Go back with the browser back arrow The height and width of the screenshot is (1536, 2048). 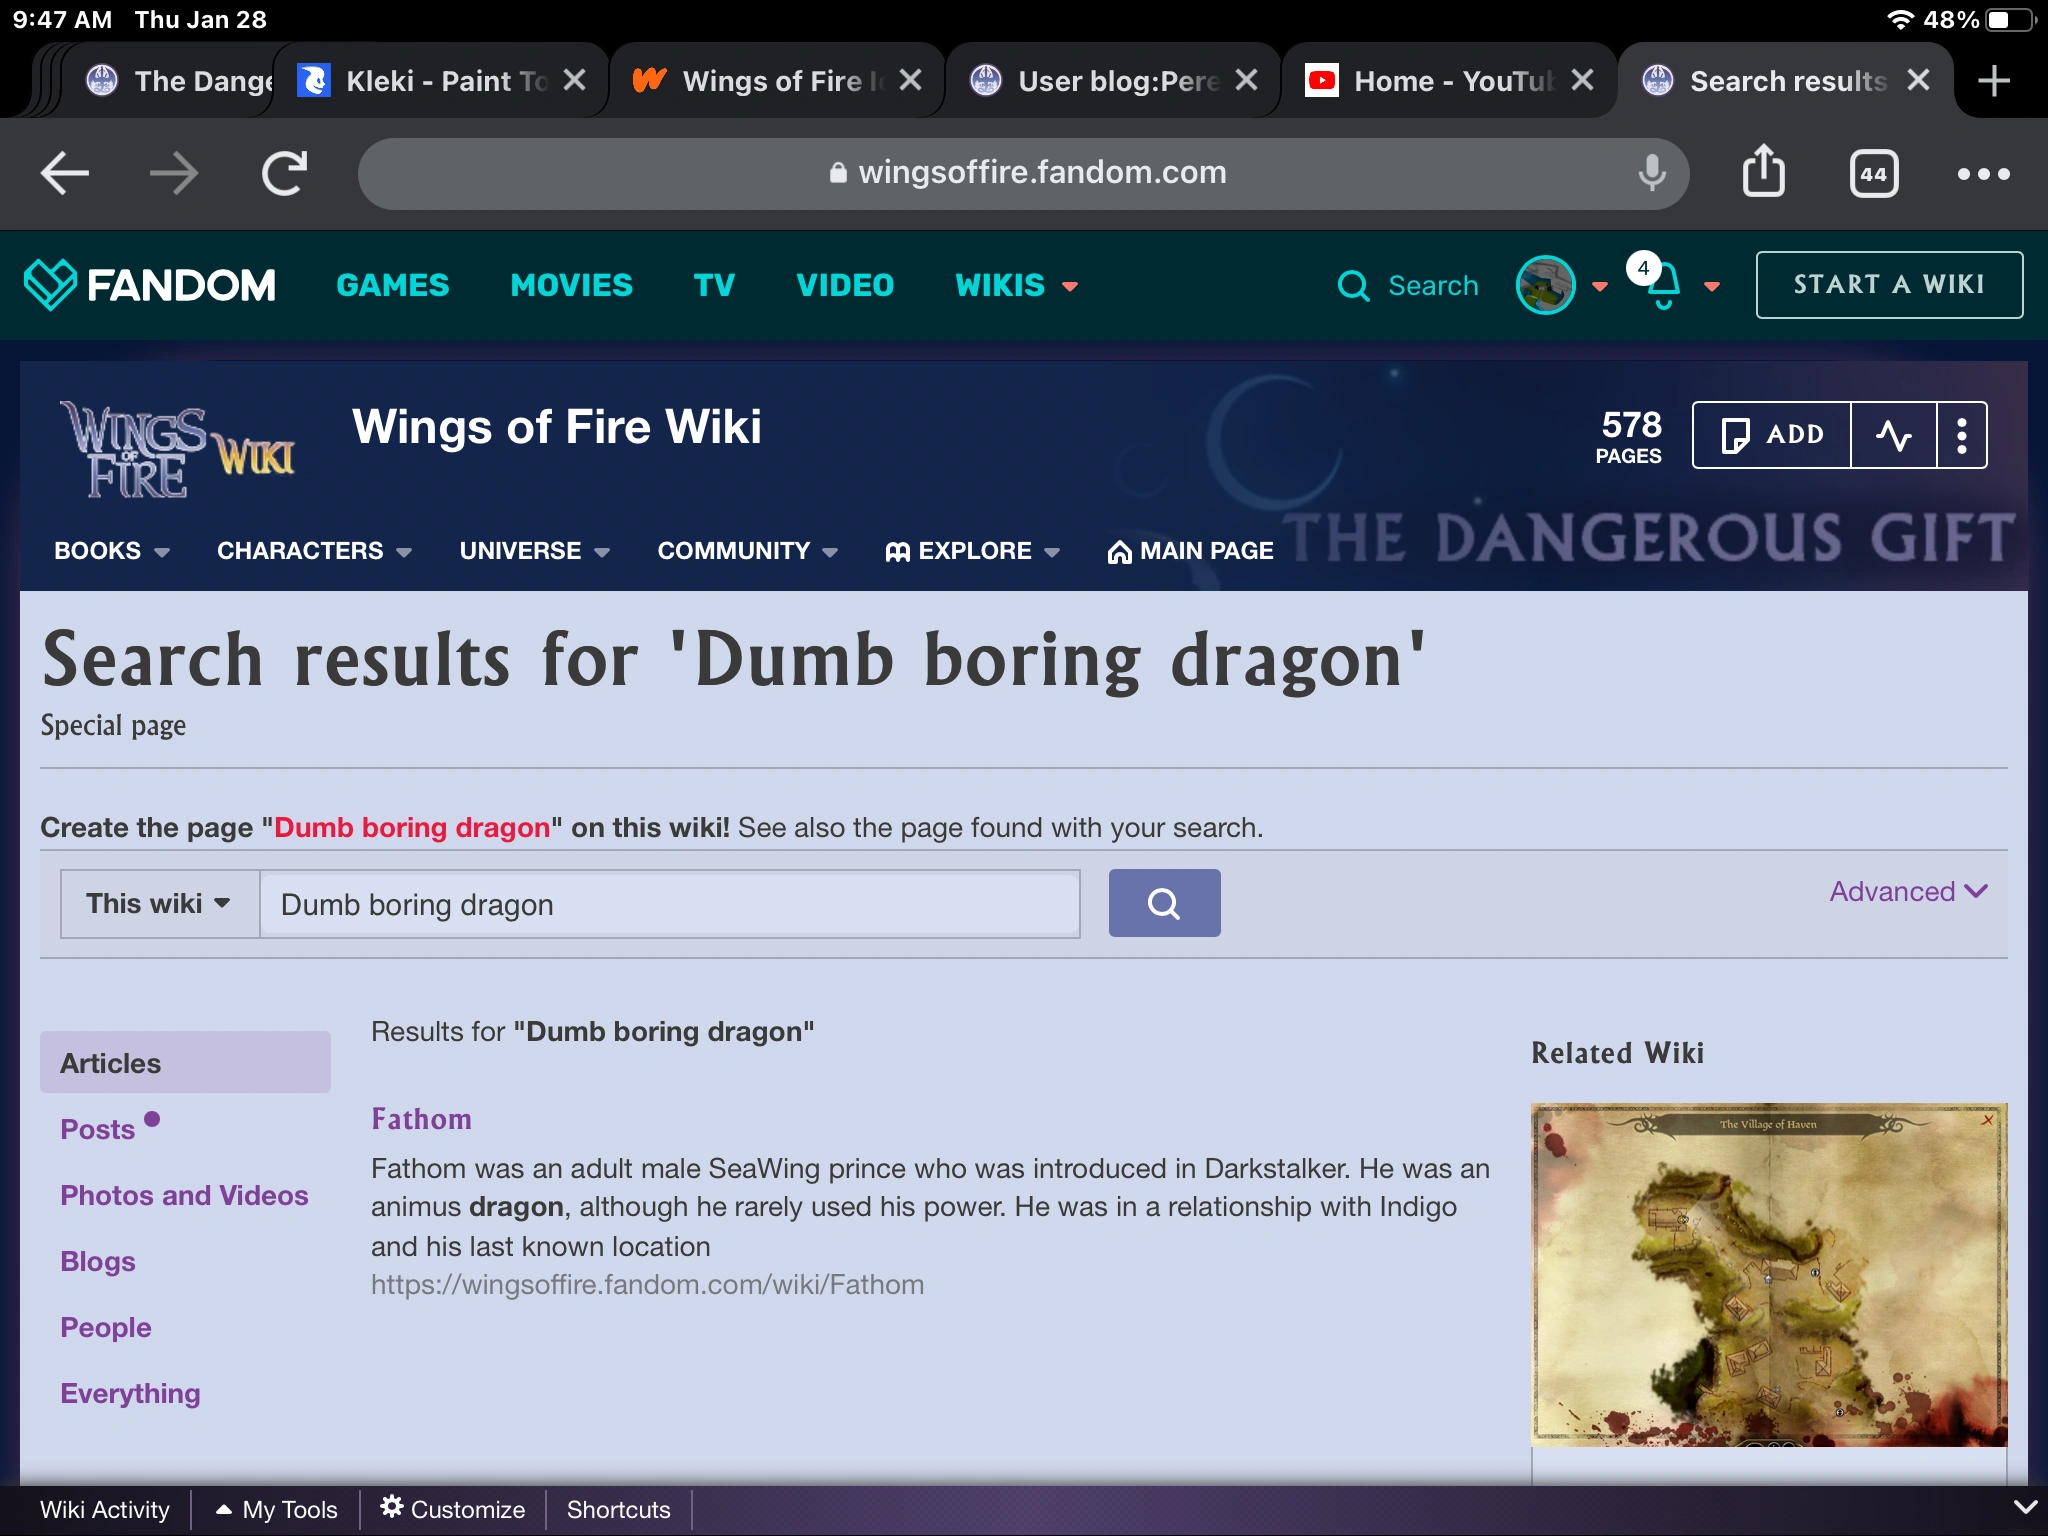(64, 171)
